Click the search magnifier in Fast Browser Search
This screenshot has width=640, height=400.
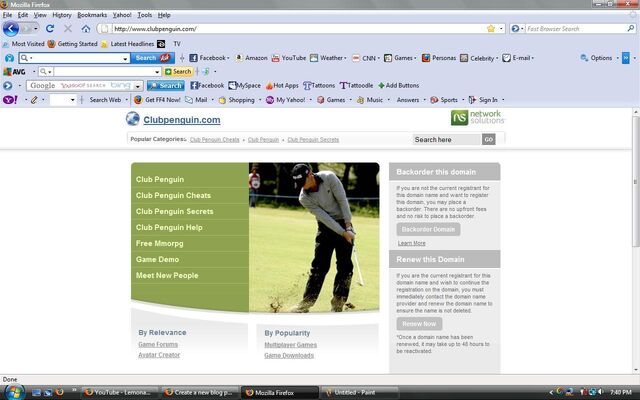(x=631, y=29)
